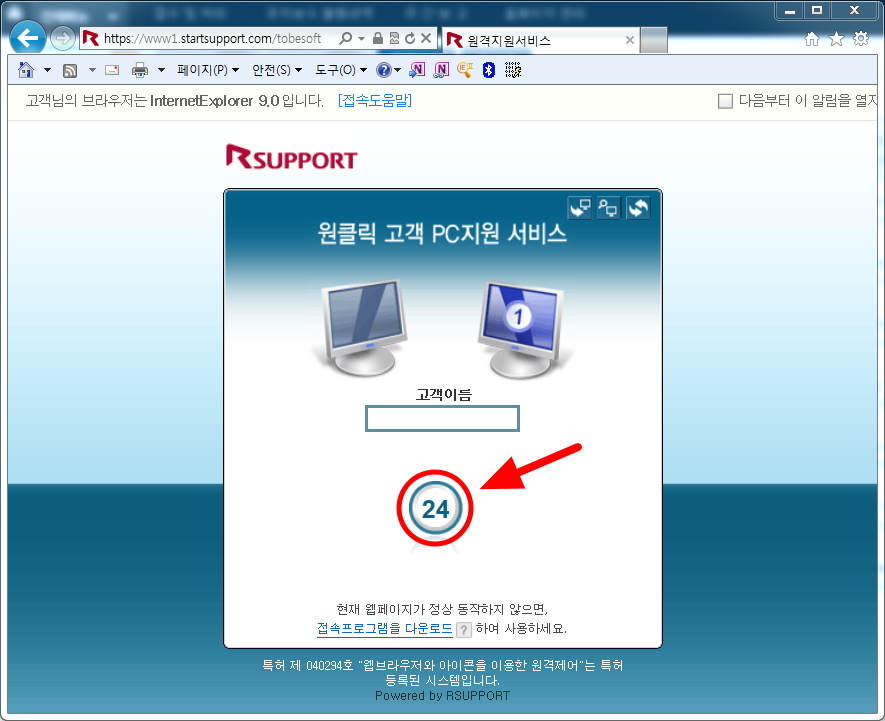Stop loading with the address bar X
Viewport: 885px width, 721px height.
coord(426,38)
